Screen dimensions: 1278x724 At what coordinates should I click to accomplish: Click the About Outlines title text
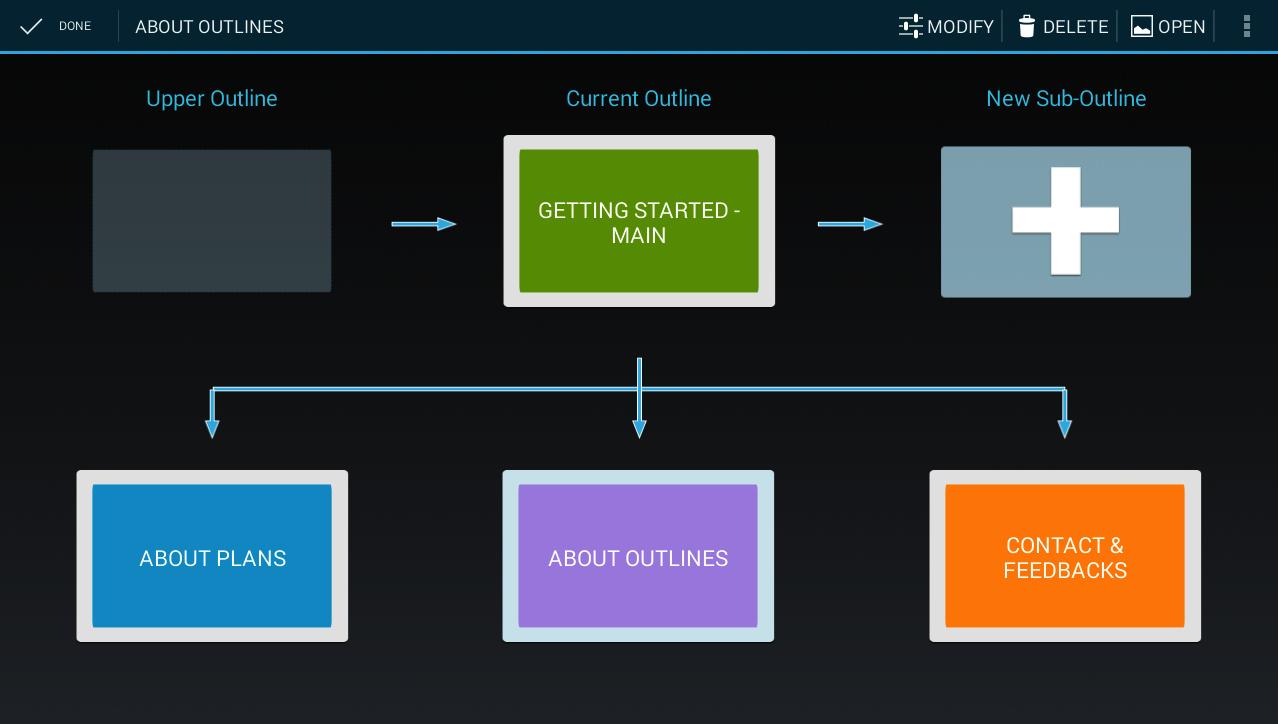click(210, 27)
